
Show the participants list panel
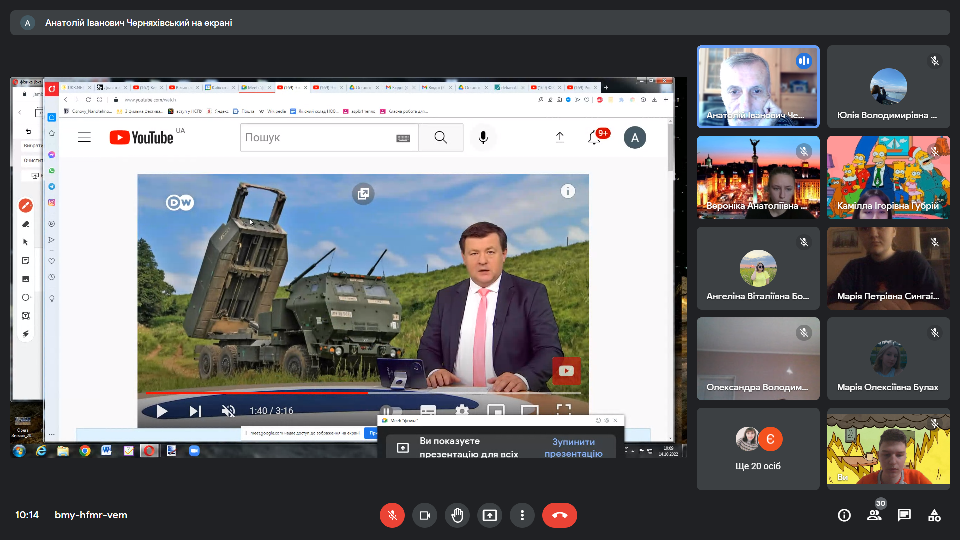(874, 515)
